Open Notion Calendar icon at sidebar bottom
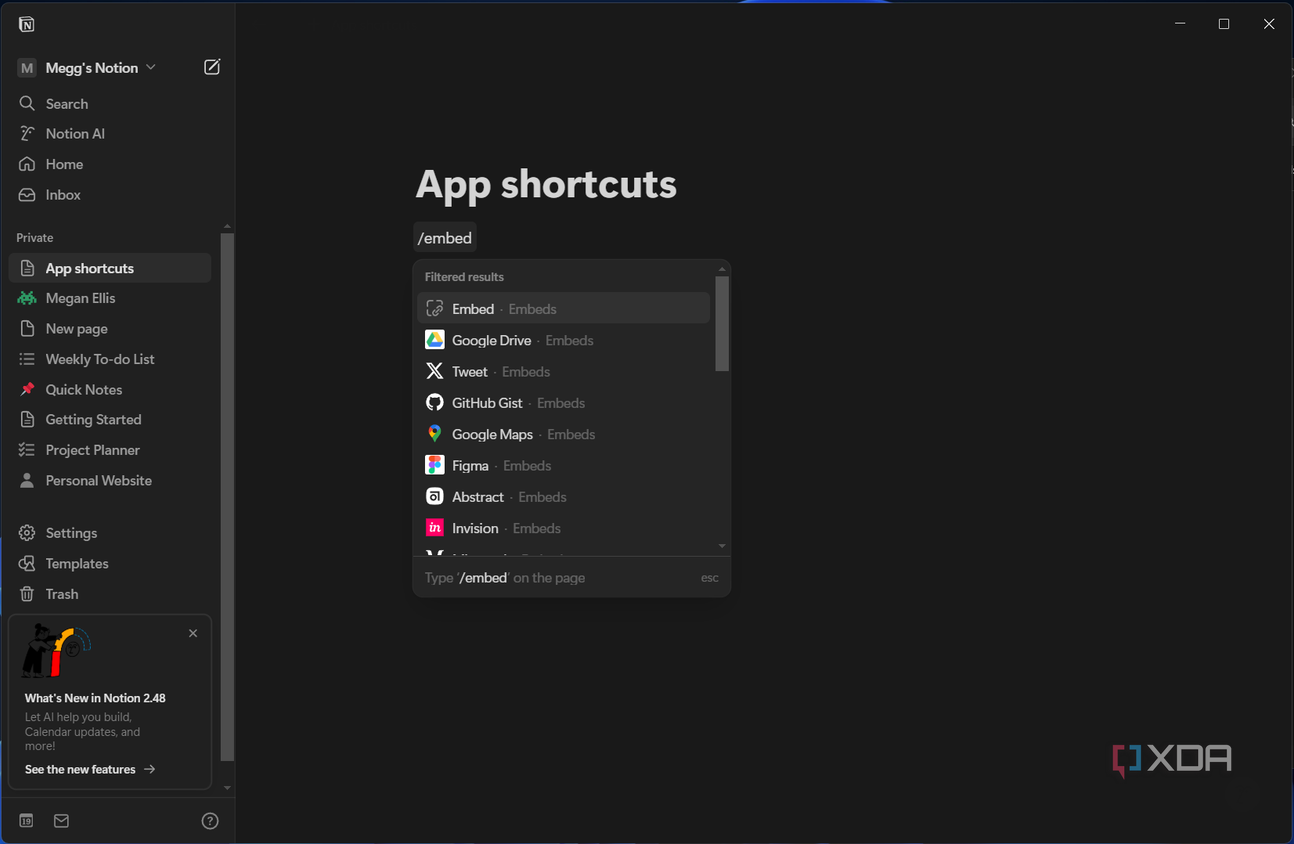Viewport: 1294px width, 844px height. pyautogui.click(x=27, y=821)
